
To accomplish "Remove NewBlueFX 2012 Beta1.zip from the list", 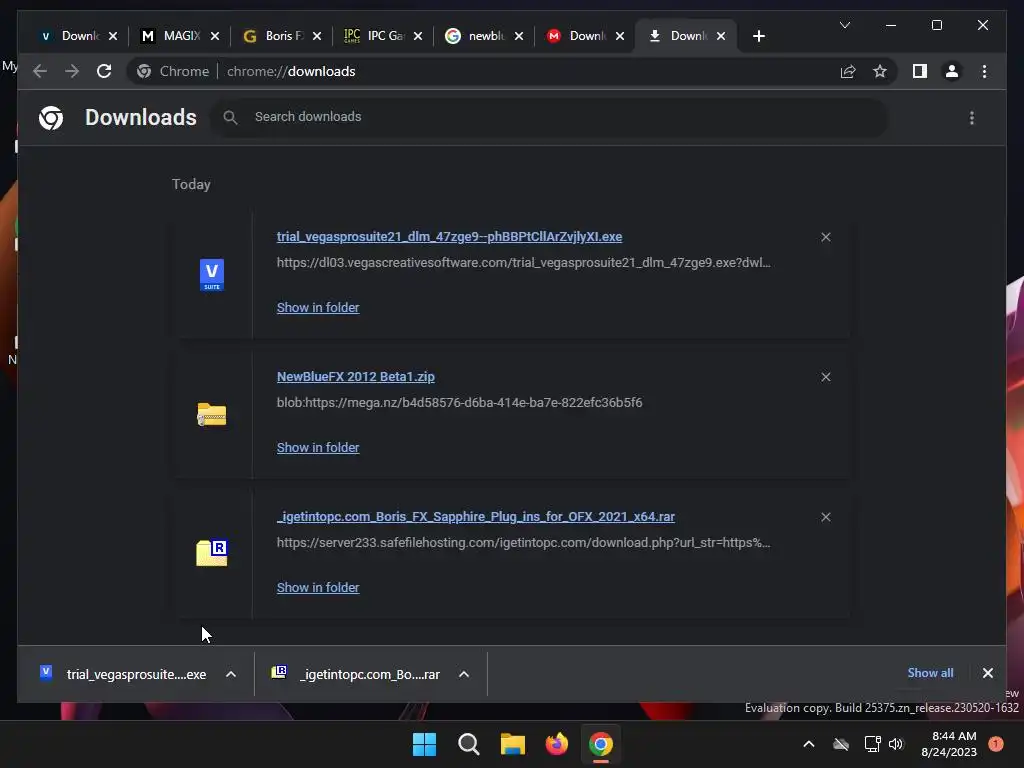I will pos(825,377).
